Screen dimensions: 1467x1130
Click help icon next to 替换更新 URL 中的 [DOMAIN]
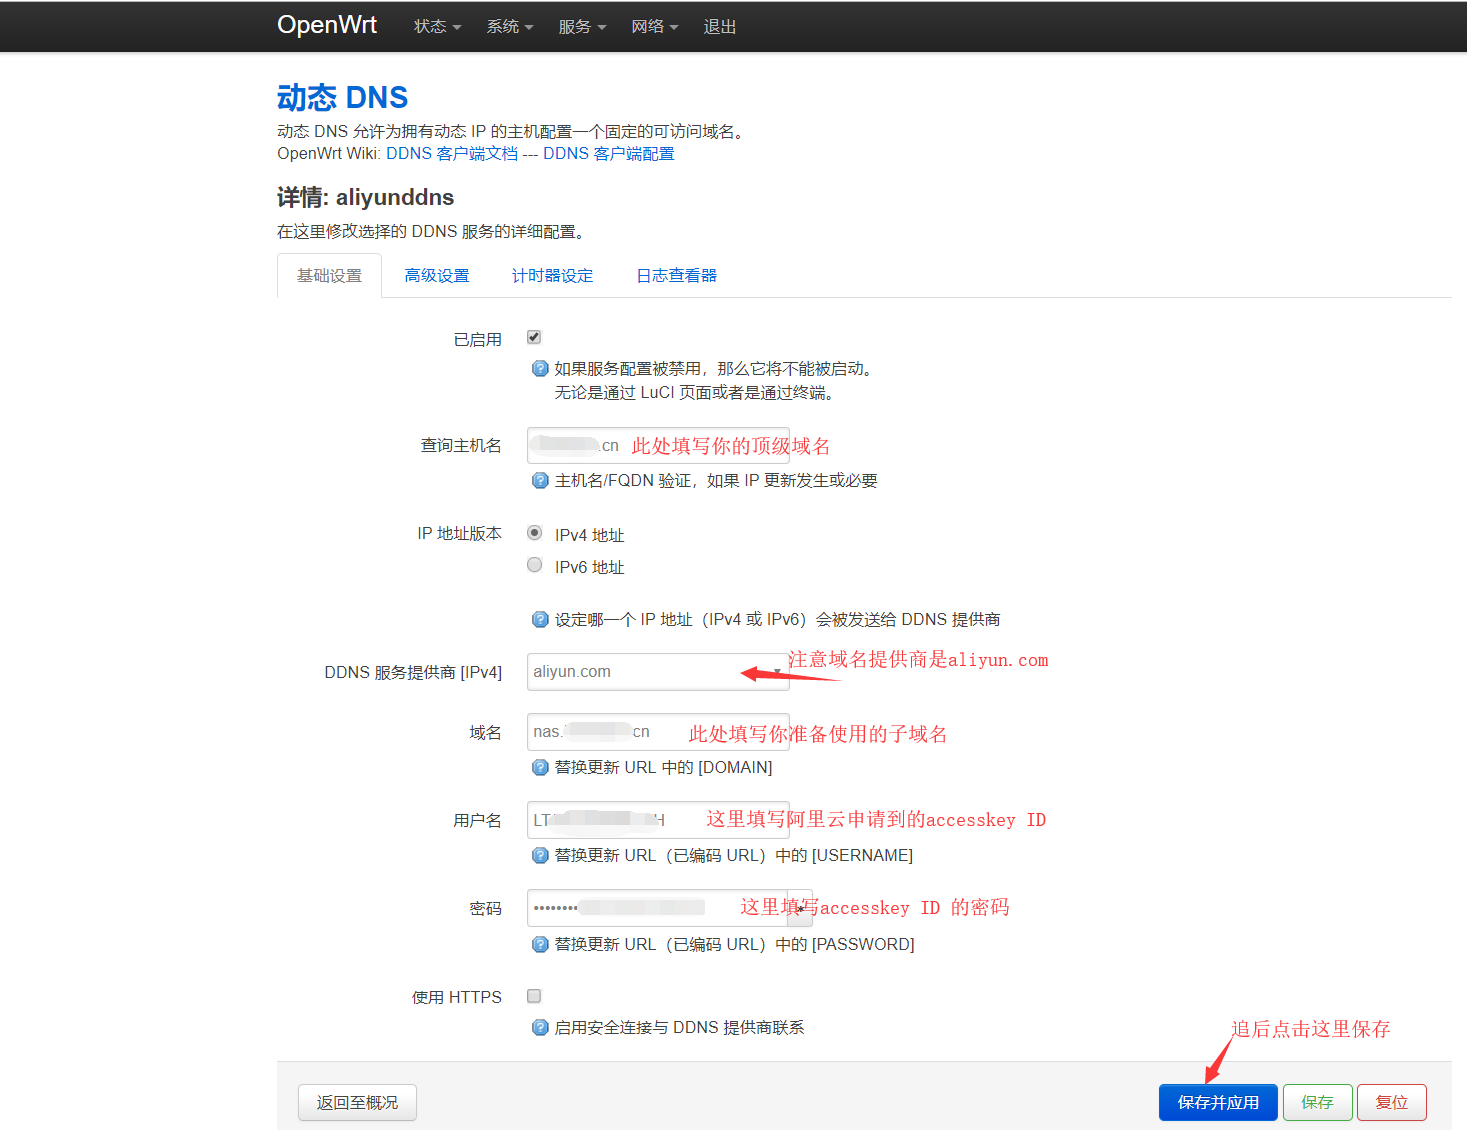pyautogui.click(x=540, y=768)
